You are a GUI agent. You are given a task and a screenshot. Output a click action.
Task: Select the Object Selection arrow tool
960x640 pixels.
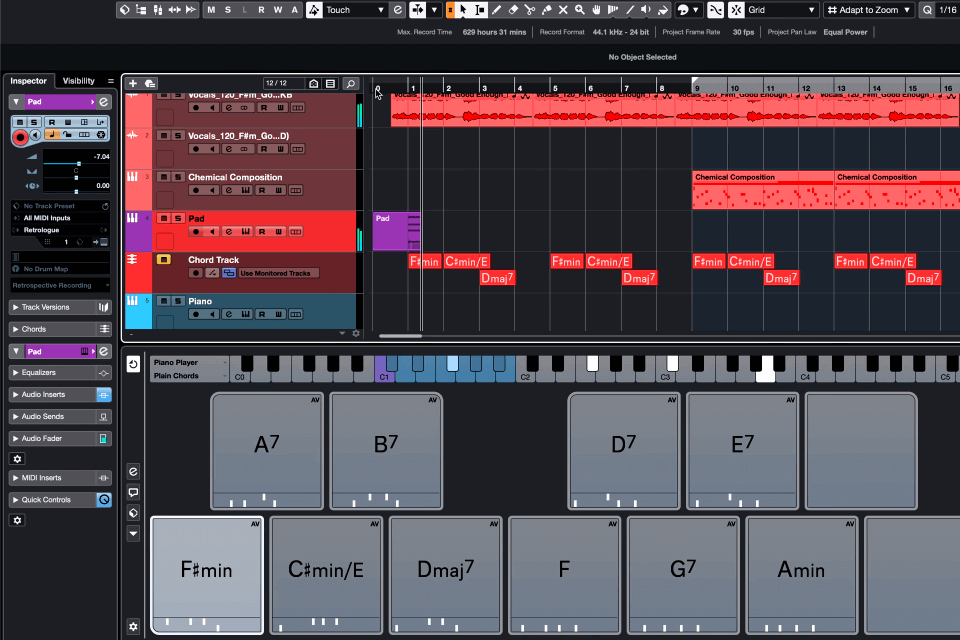point(463,10)
